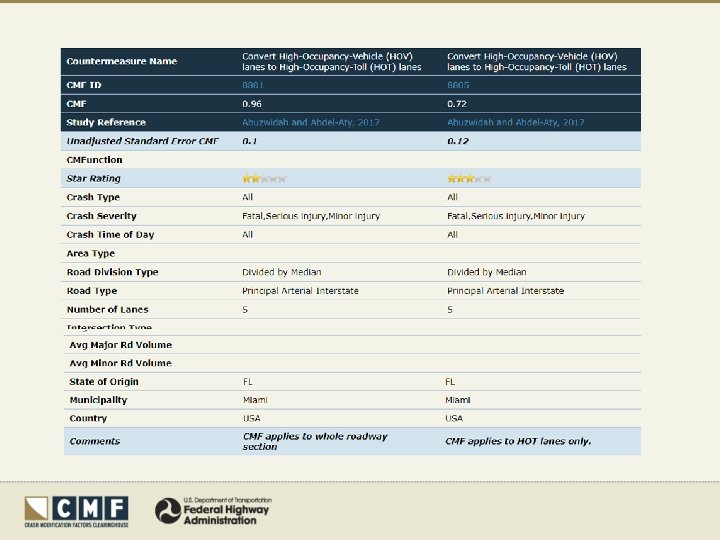The image size is (720, 540).
Task: Click the Number of Lanes label
Action: coord(107,309)
